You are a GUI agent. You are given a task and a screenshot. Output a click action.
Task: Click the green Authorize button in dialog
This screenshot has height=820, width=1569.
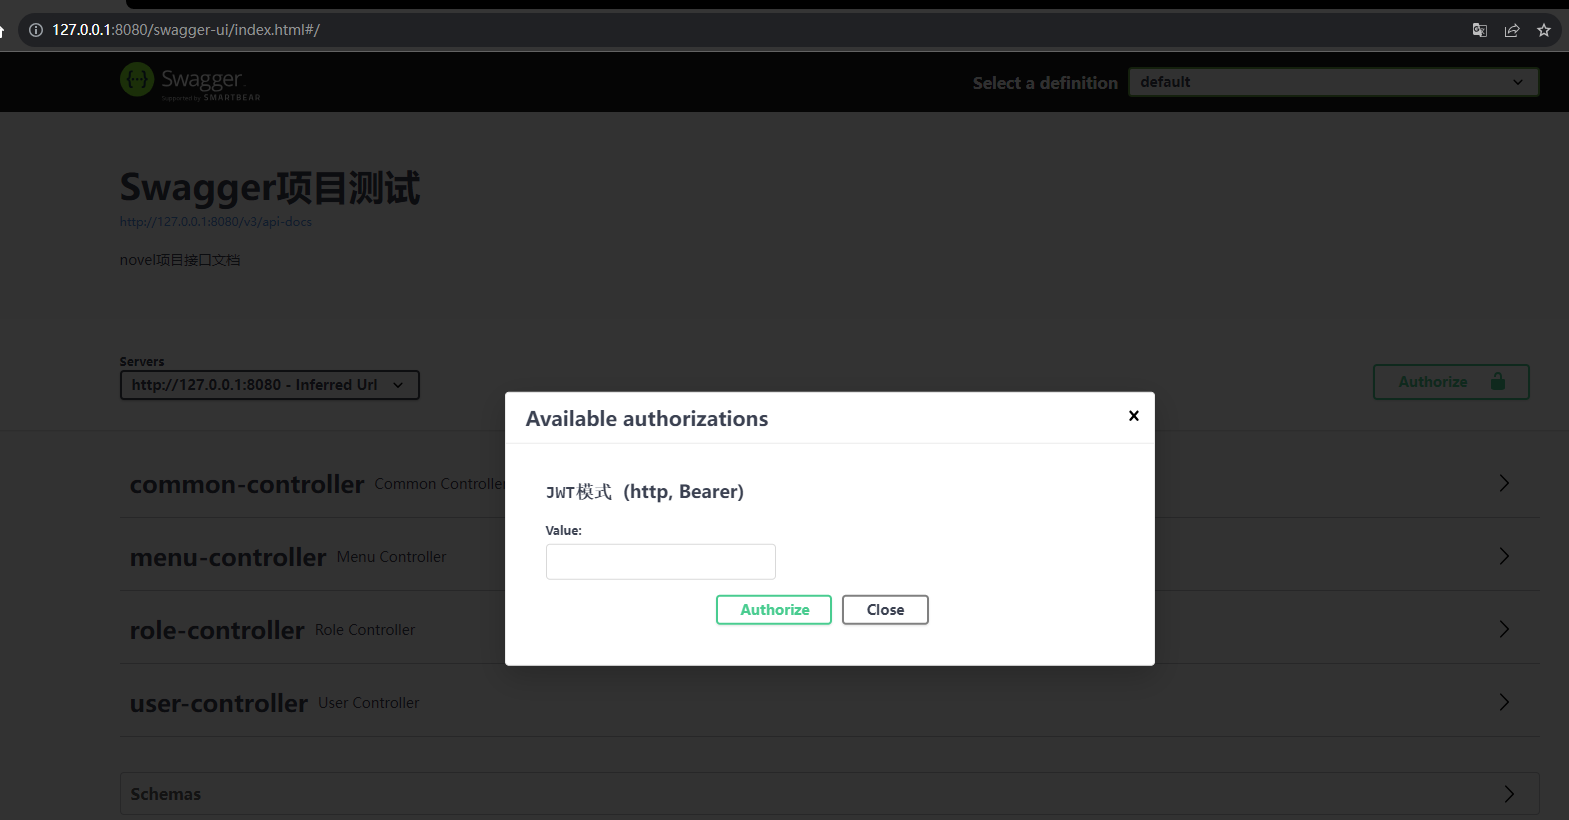[774, 610]
